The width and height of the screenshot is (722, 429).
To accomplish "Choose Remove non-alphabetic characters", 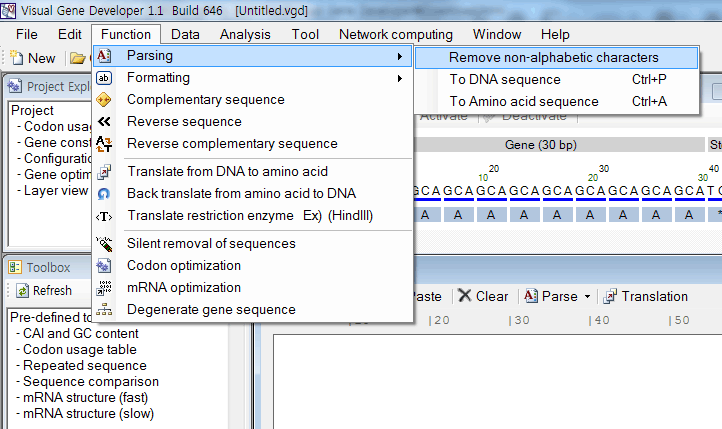I will (x=553, y=58).
